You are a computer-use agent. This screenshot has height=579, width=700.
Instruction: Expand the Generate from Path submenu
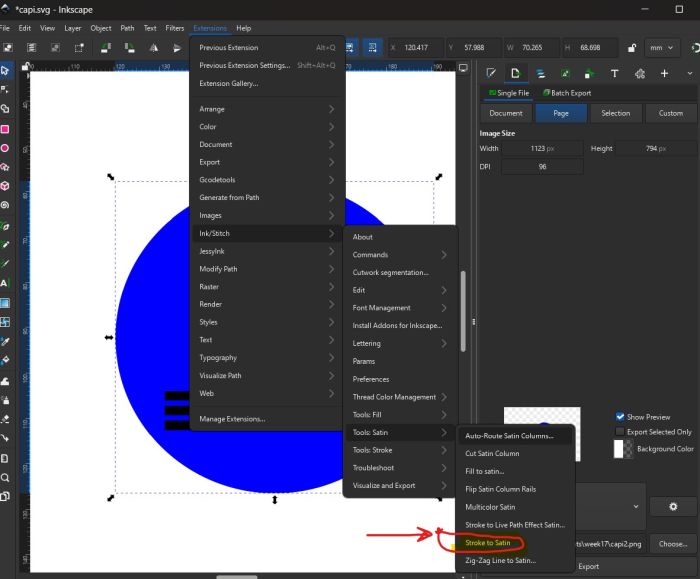267,197
